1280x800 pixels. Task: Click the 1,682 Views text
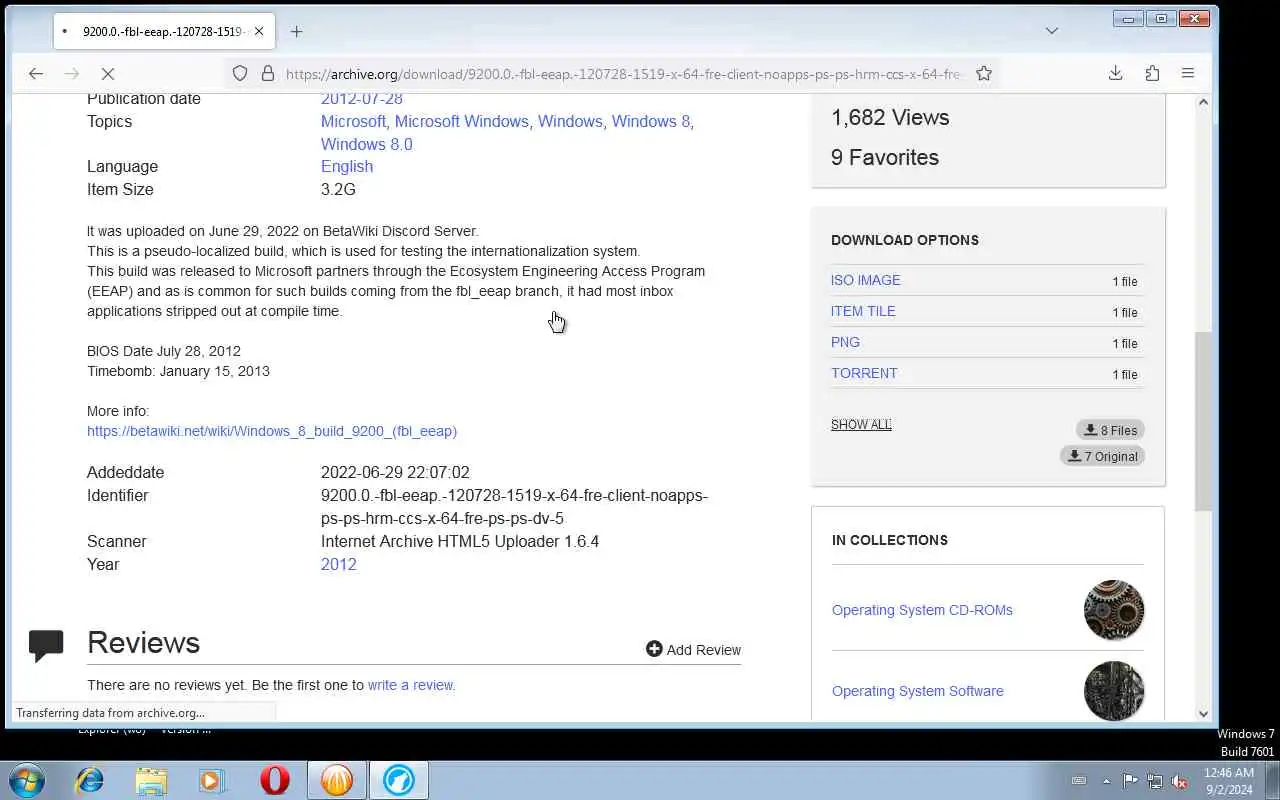(890, 117)
